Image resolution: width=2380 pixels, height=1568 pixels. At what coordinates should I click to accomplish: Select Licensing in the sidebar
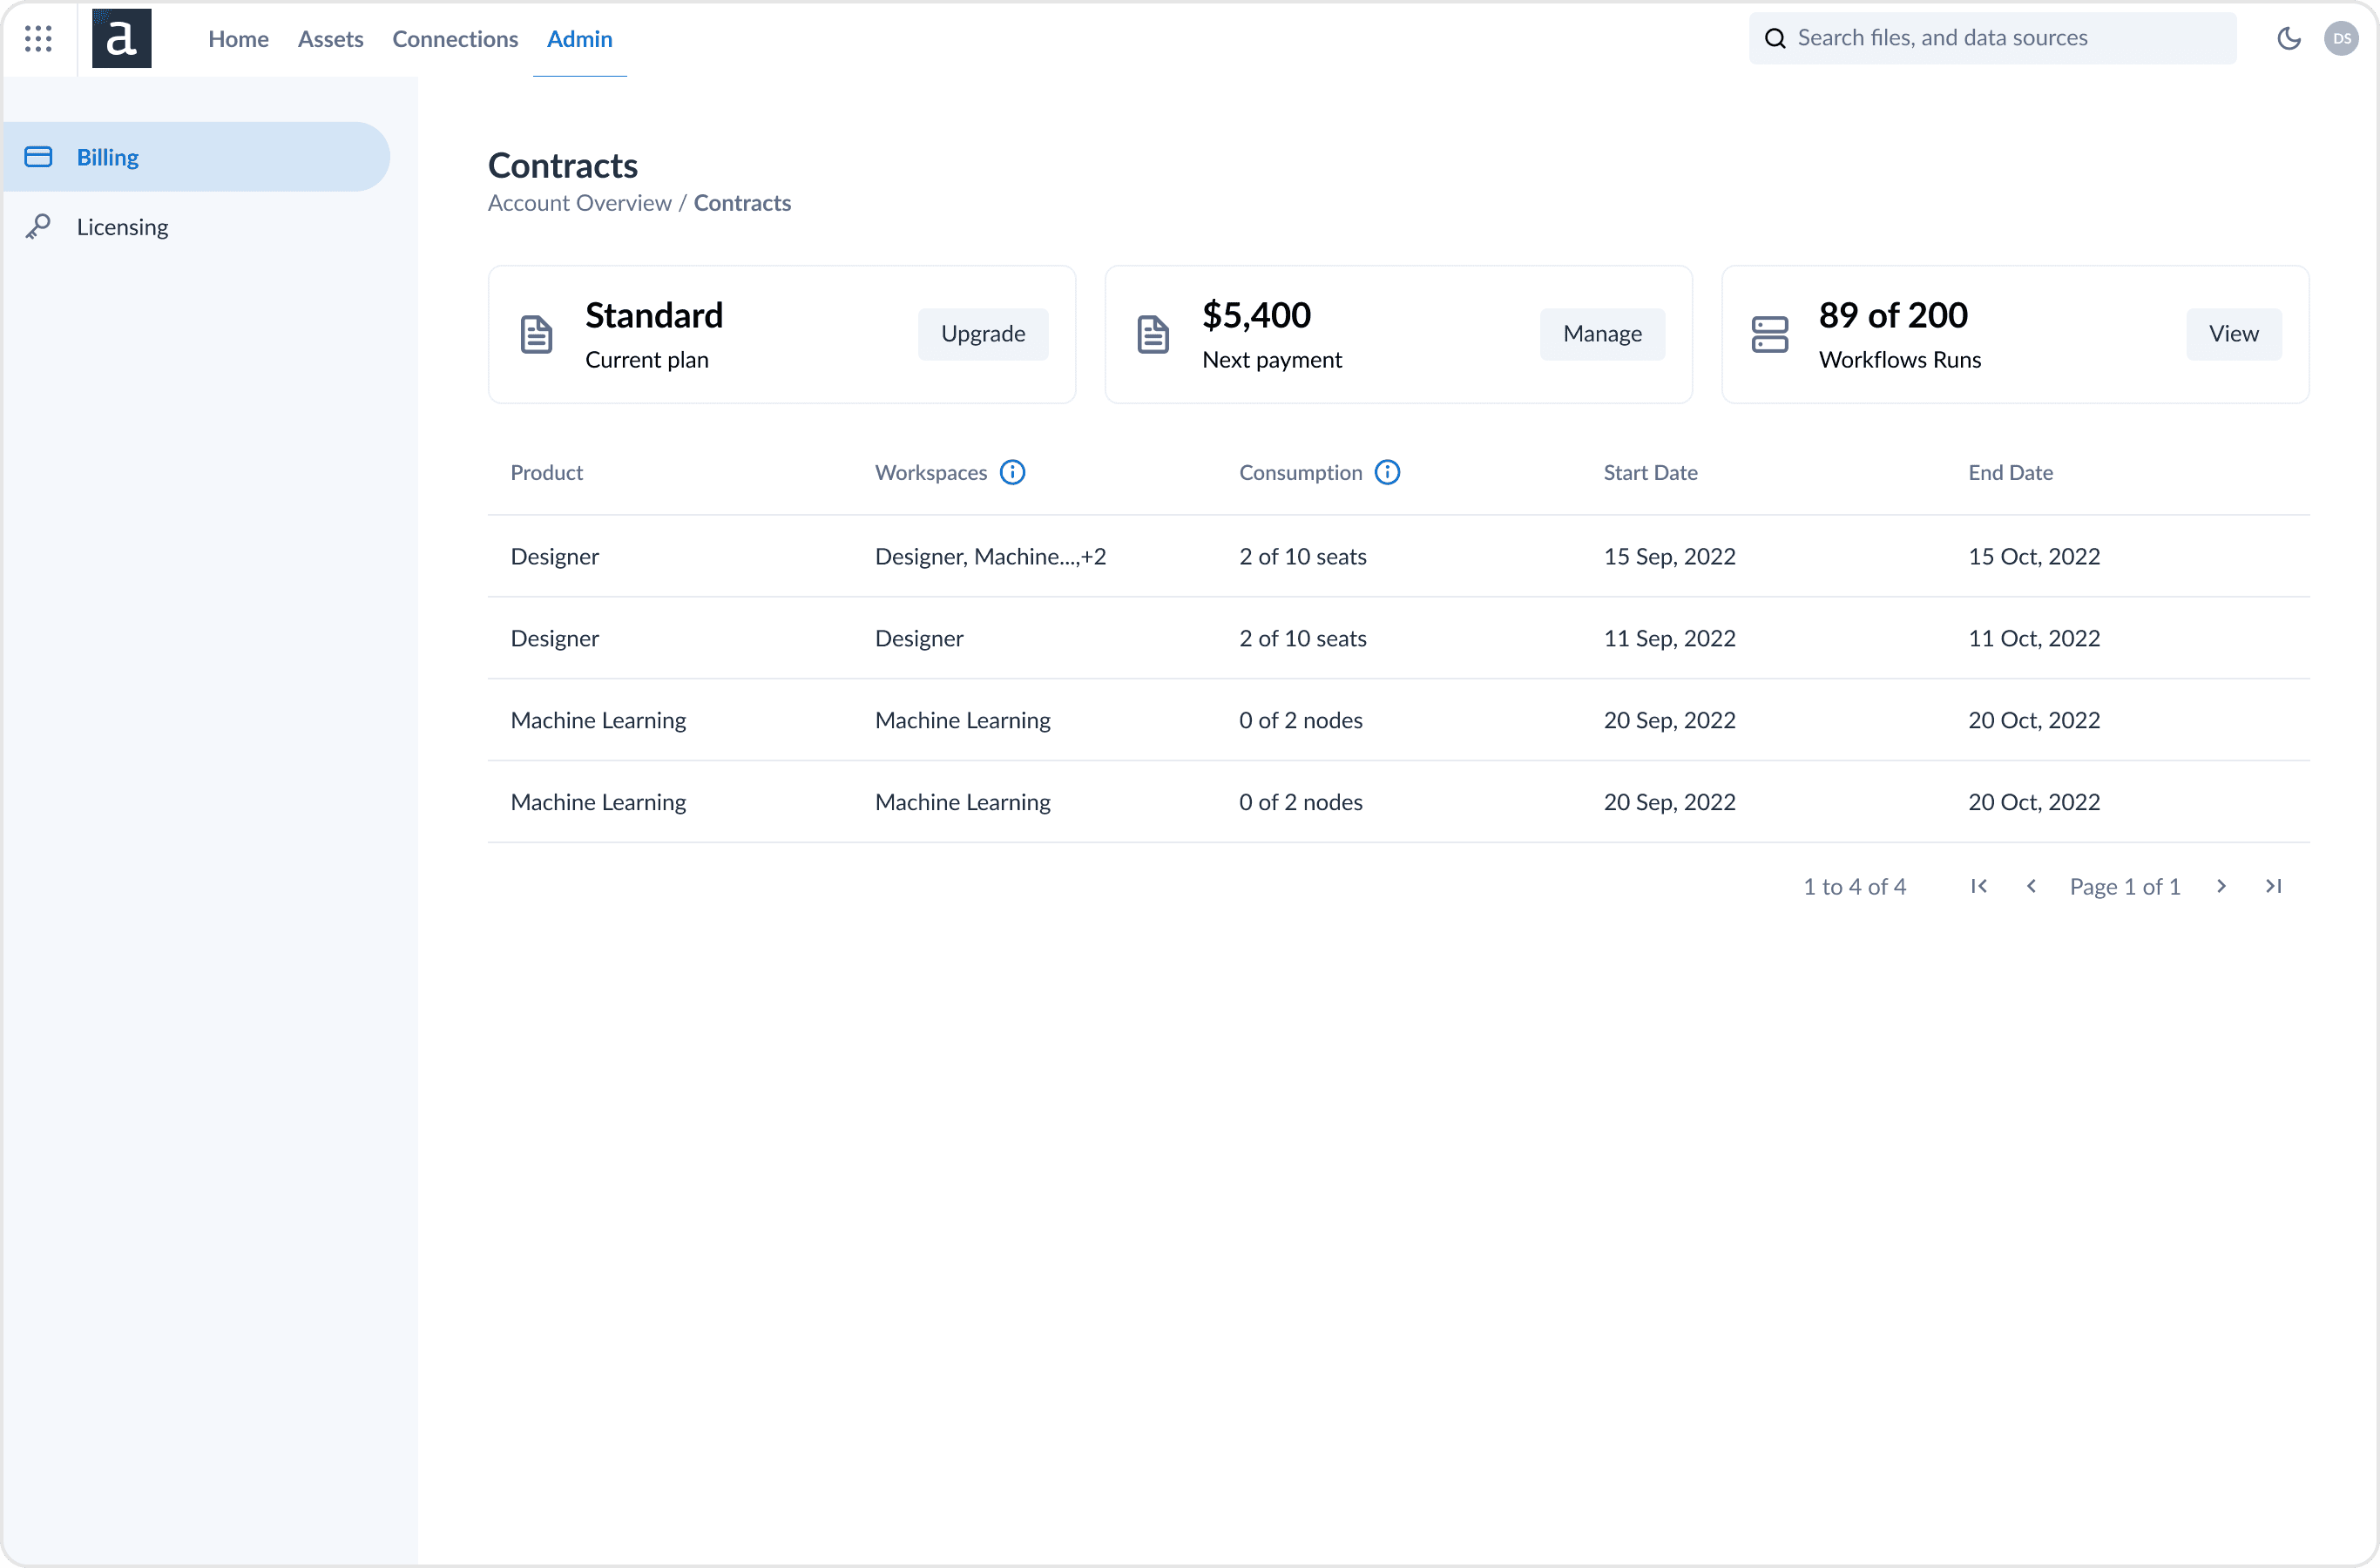coord(122,227)
